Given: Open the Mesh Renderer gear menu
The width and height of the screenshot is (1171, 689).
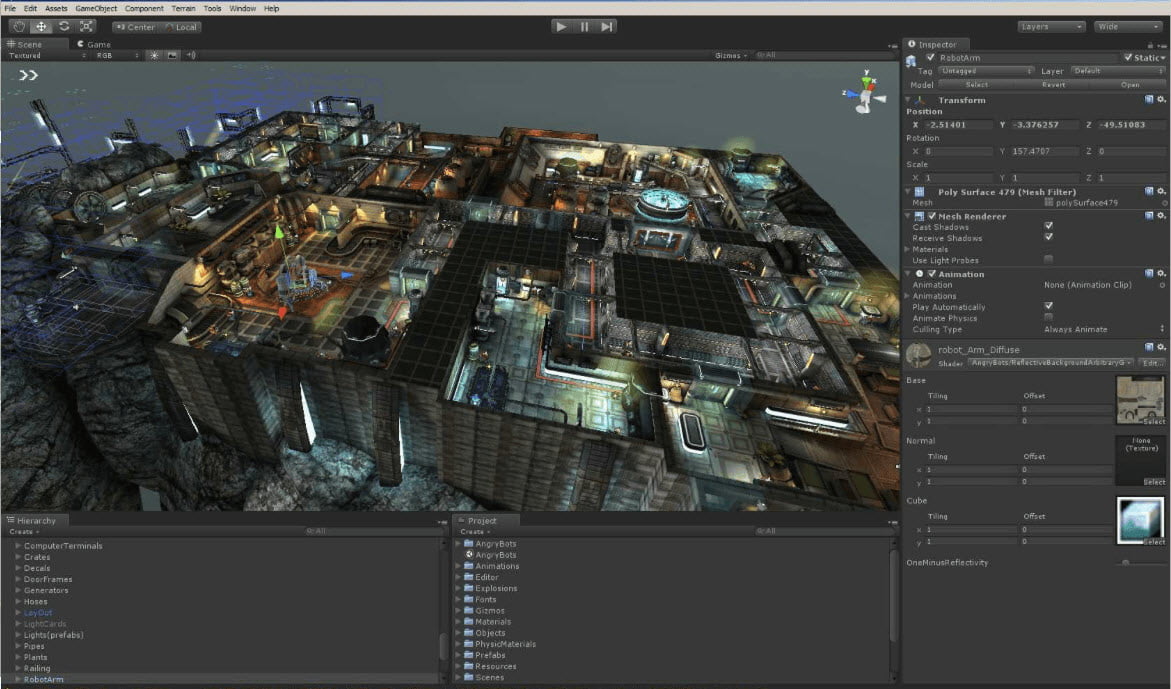Looking at the screenshot, I should pos(1161,216).
